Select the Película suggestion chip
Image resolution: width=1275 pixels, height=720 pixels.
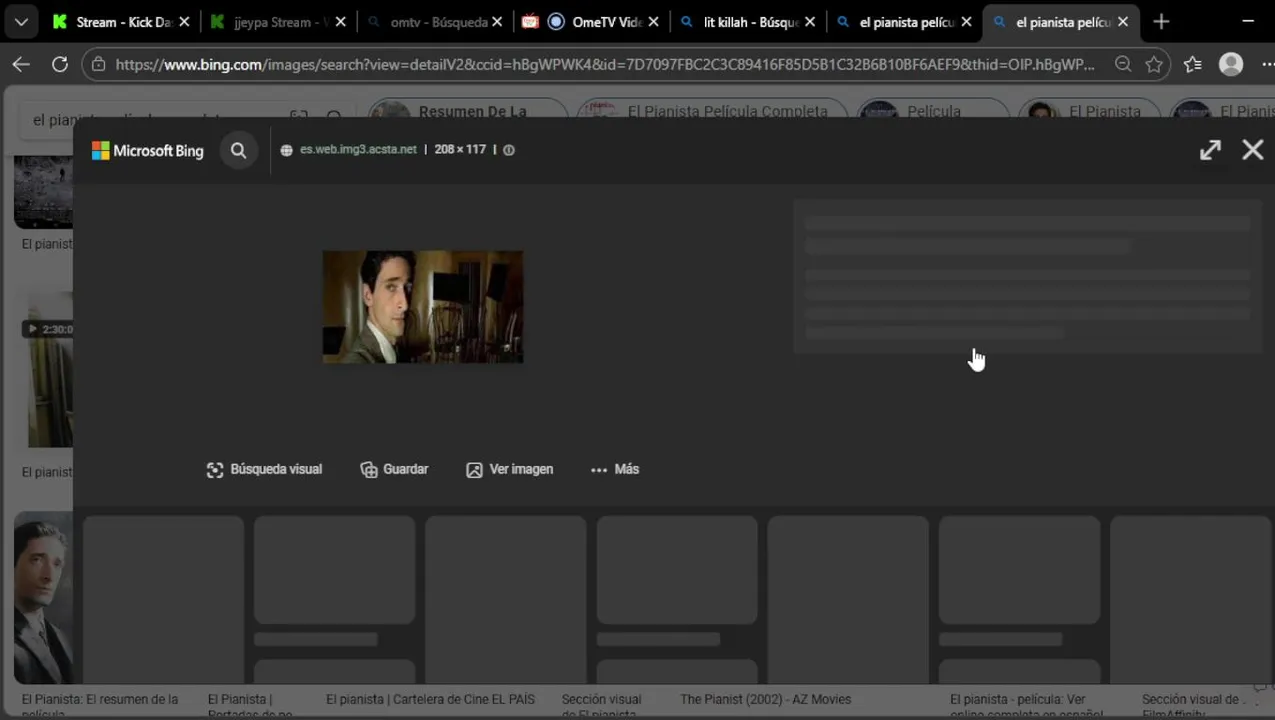pyautogui.click(x=933, y=111)
